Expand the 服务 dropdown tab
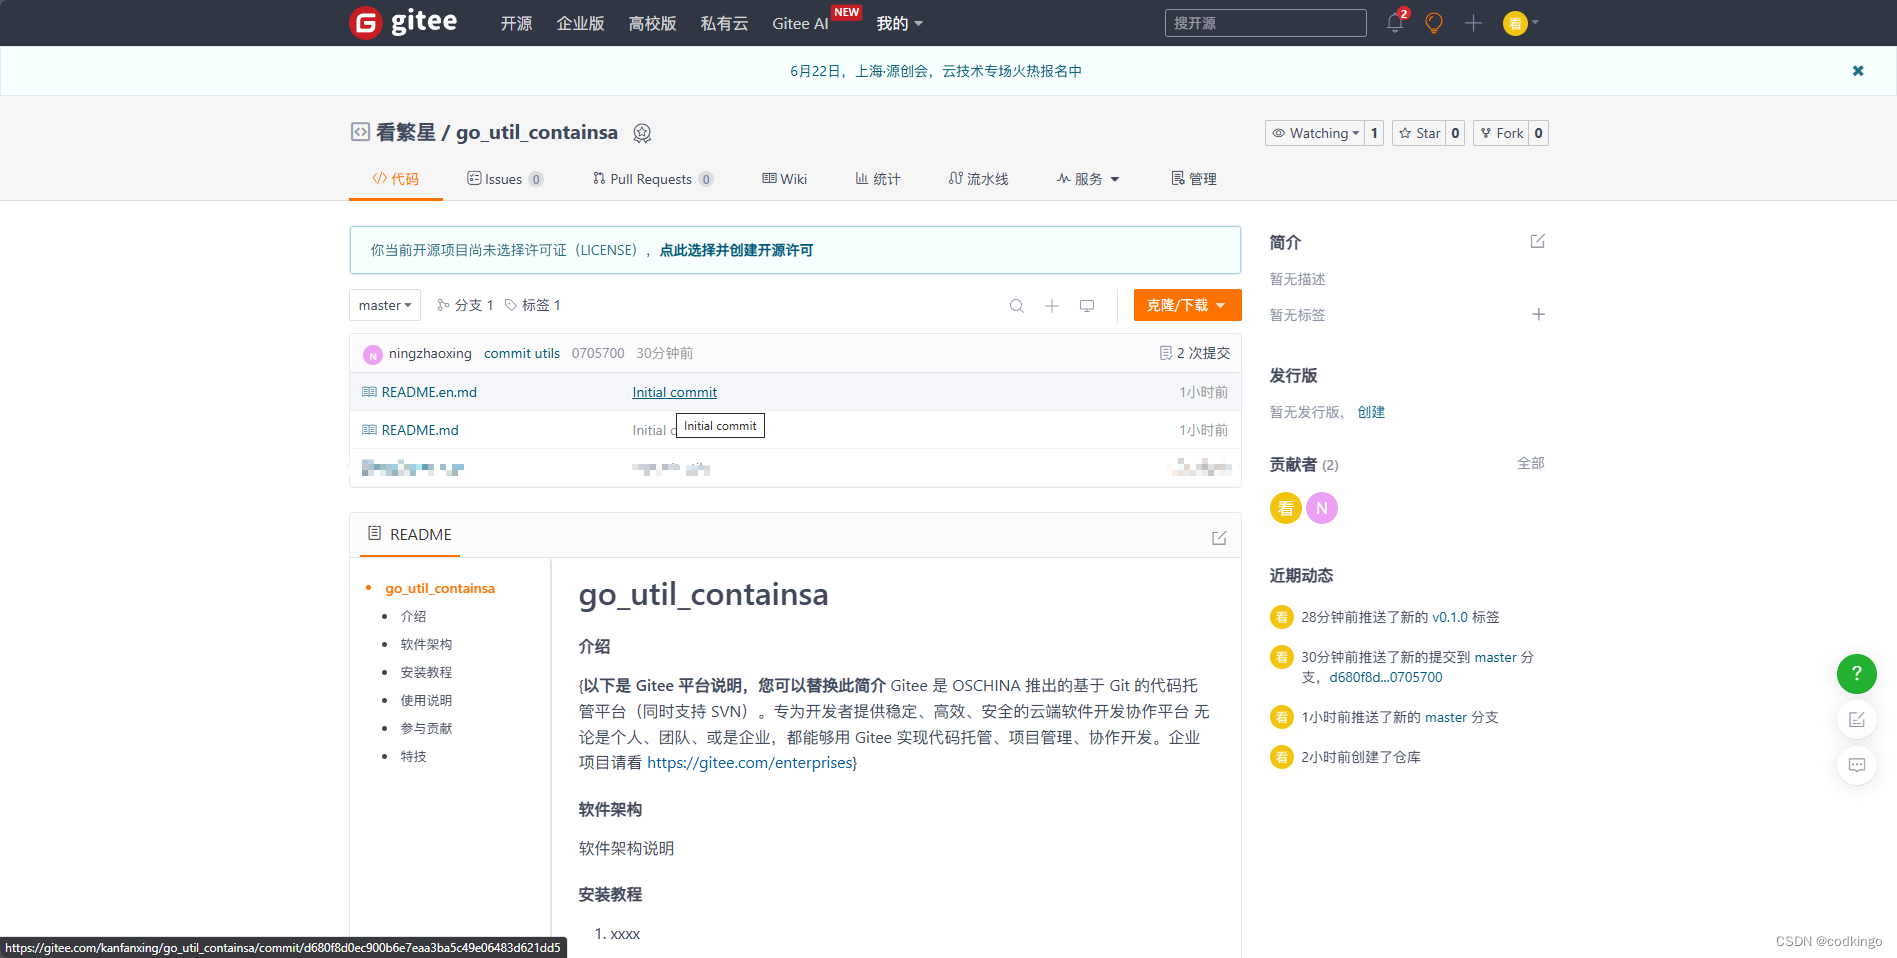Screen dimensions: 1897x958 tap(1088, 179)
